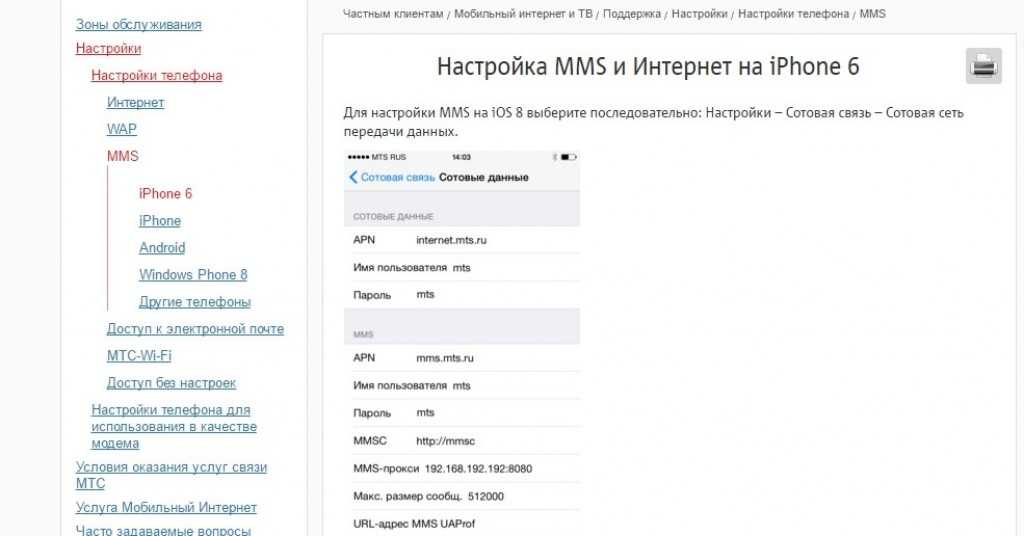
Task: Open the Android settings link
Action: pos(162,248)
